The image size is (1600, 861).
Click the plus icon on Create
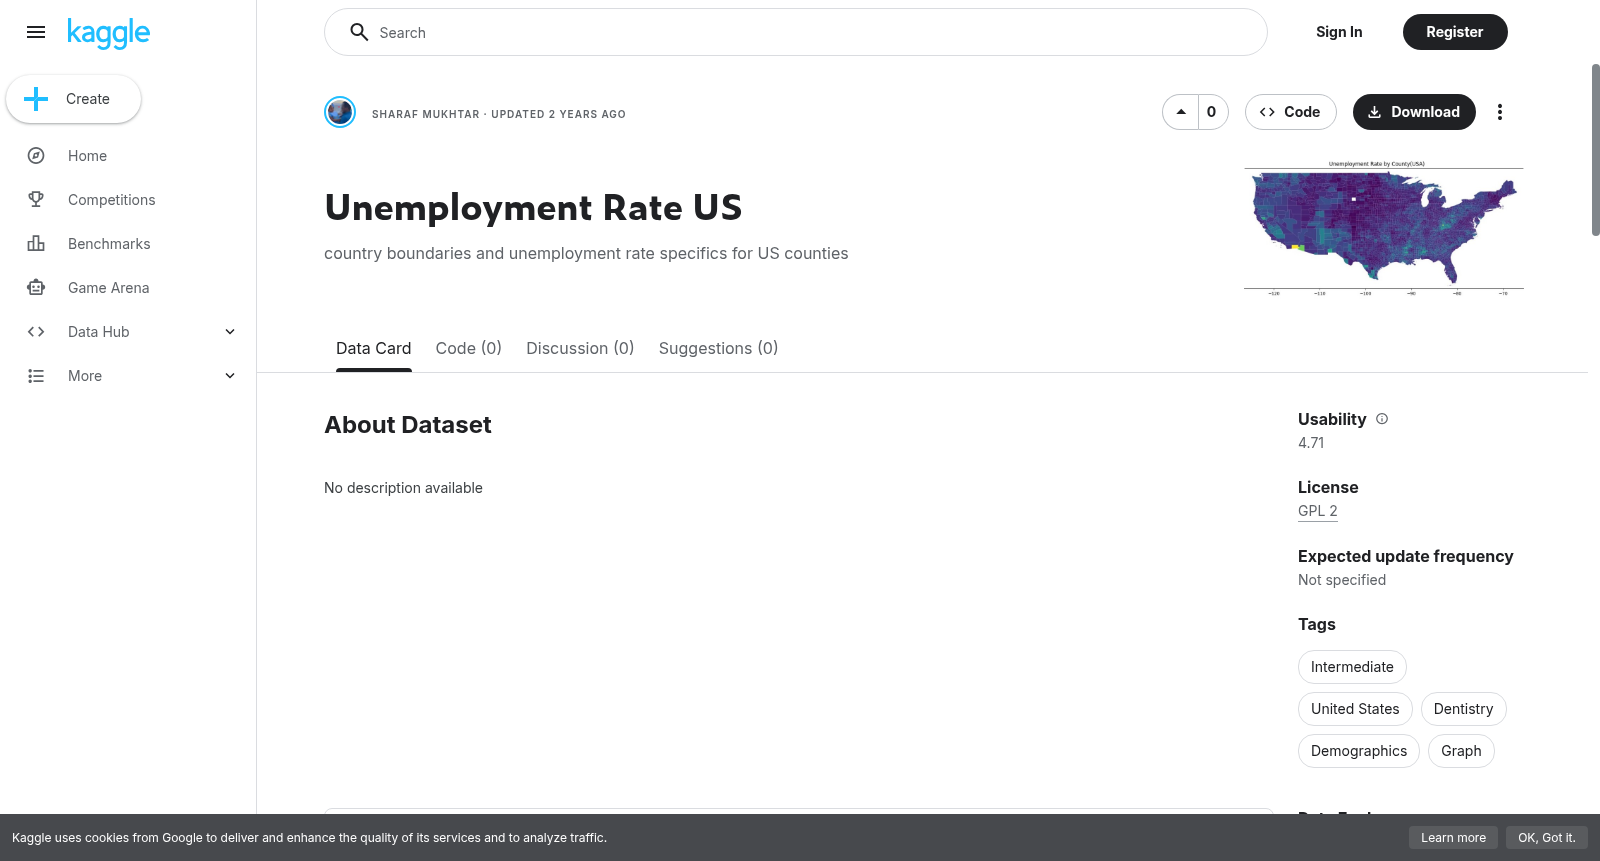pyautogui.click(x=36, y=99)
